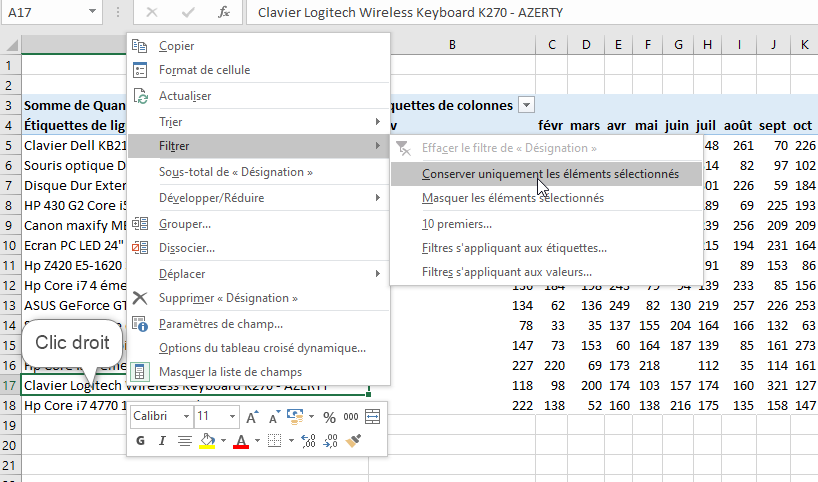
Task: Open the font size 11 dropdown
Action: tap(232, 417)
